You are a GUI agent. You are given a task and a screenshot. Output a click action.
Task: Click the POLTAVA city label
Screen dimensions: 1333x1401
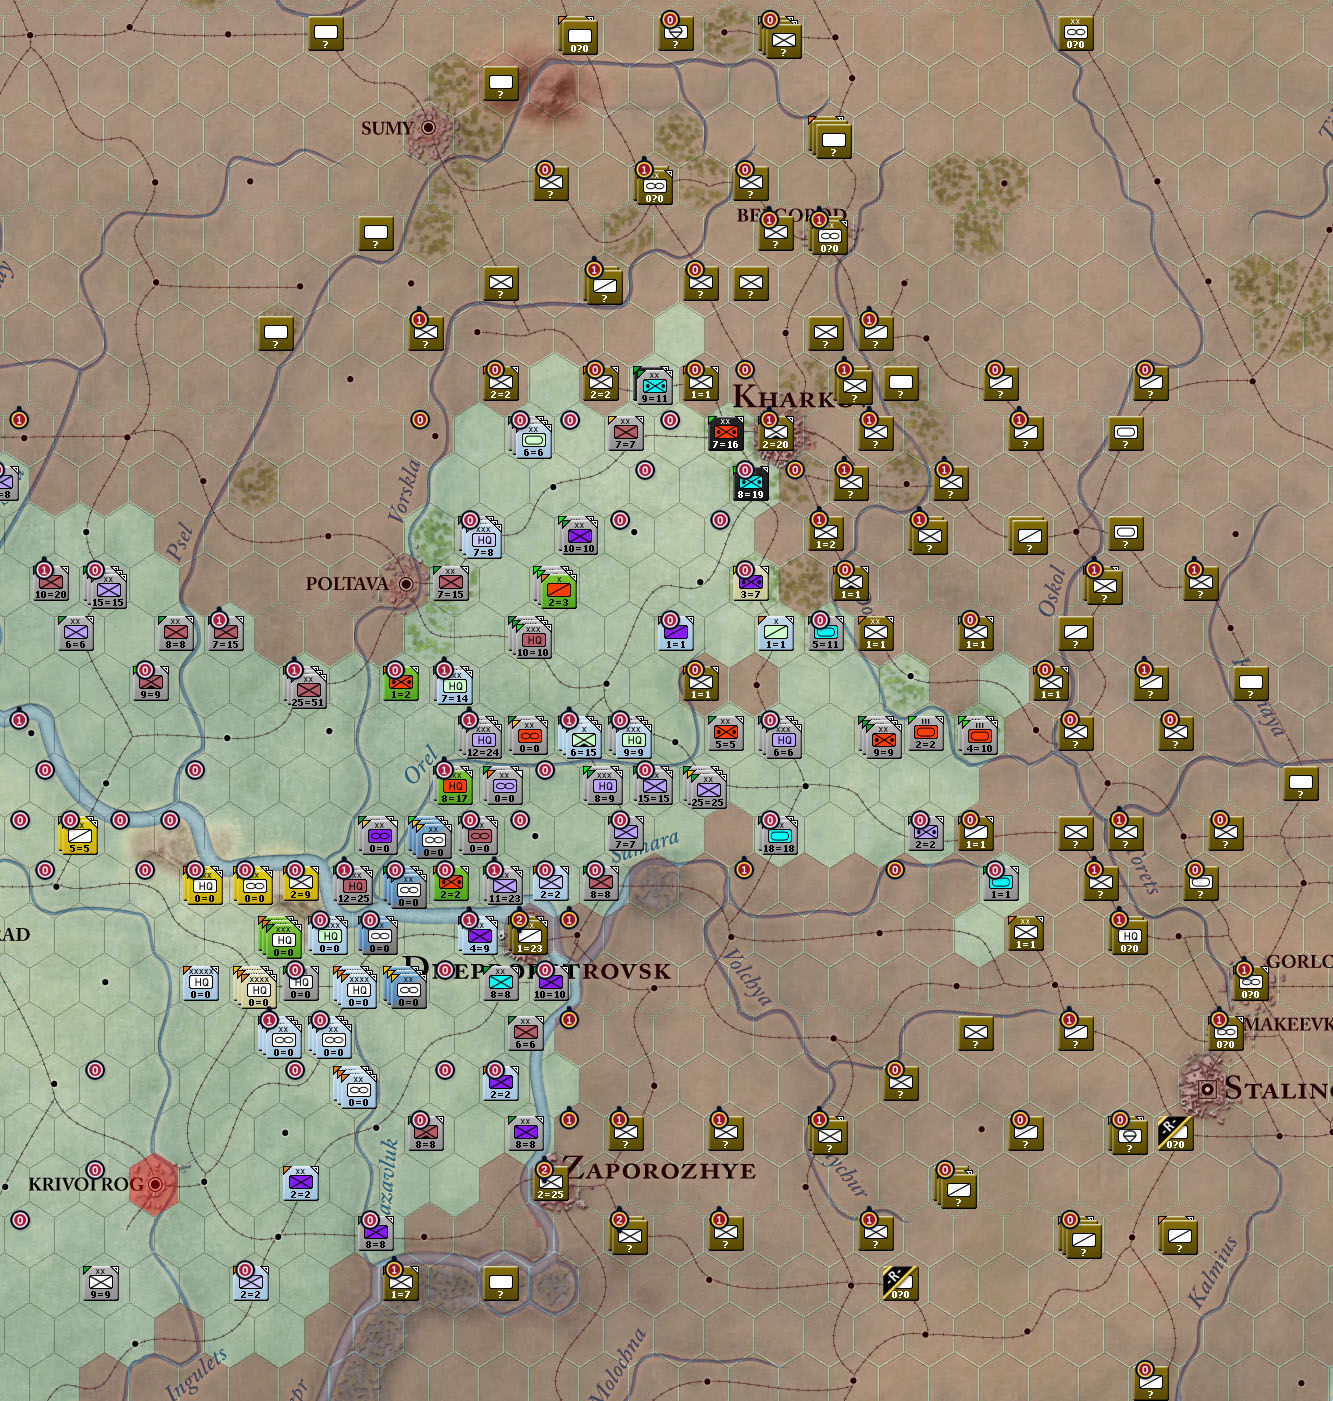347,583
